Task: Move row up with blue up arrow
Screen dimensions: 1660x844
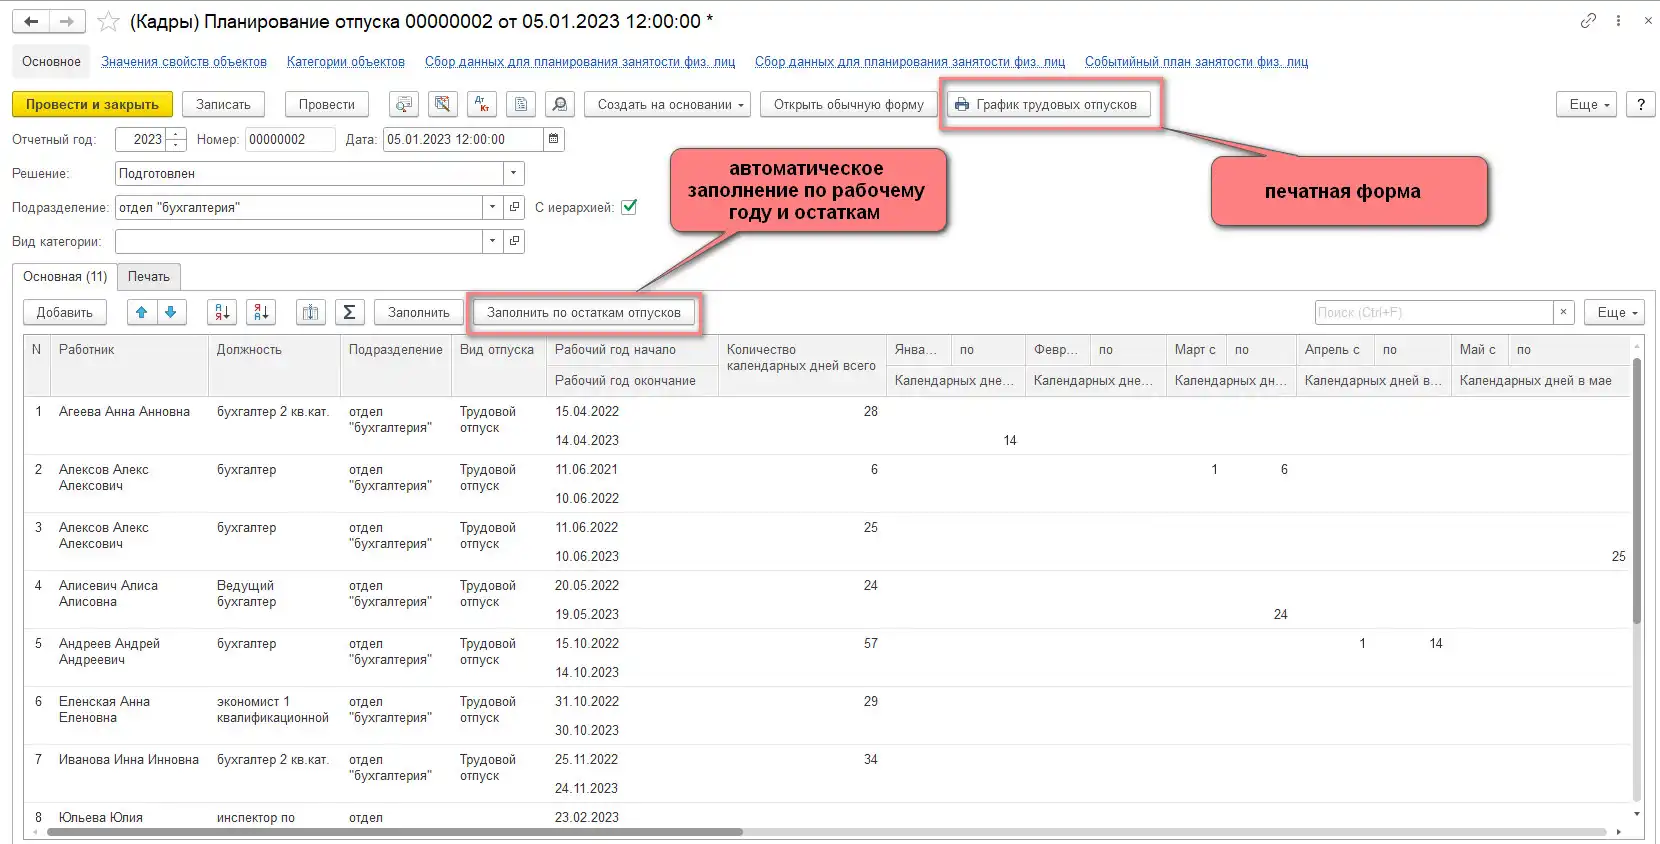Action: (x=142, y=313)
